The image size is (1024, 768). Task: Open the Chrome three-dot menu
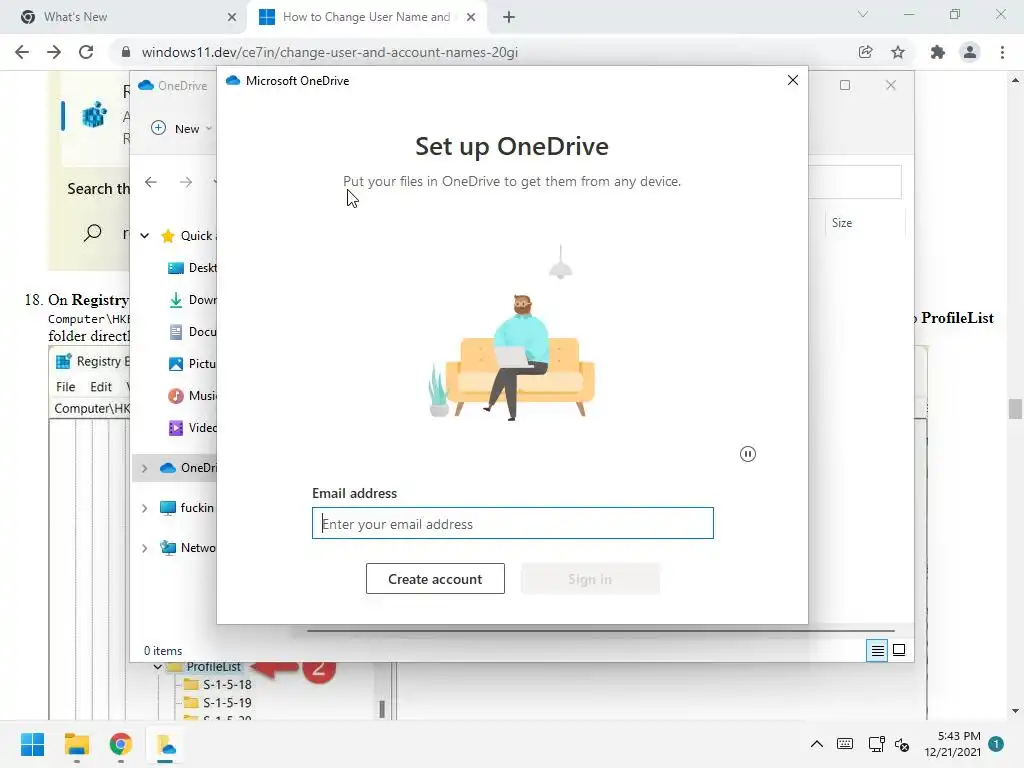point(1002,52)
